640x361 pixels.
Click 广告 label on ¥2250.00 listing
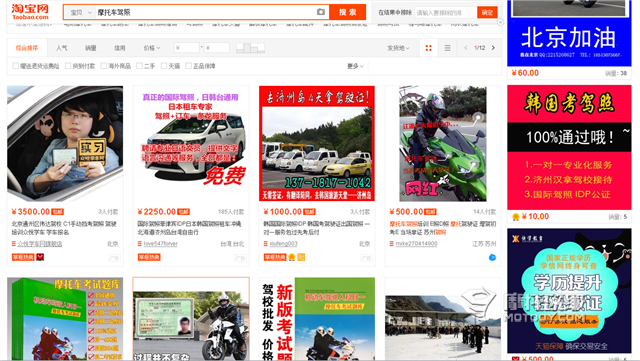click(240, 258)
